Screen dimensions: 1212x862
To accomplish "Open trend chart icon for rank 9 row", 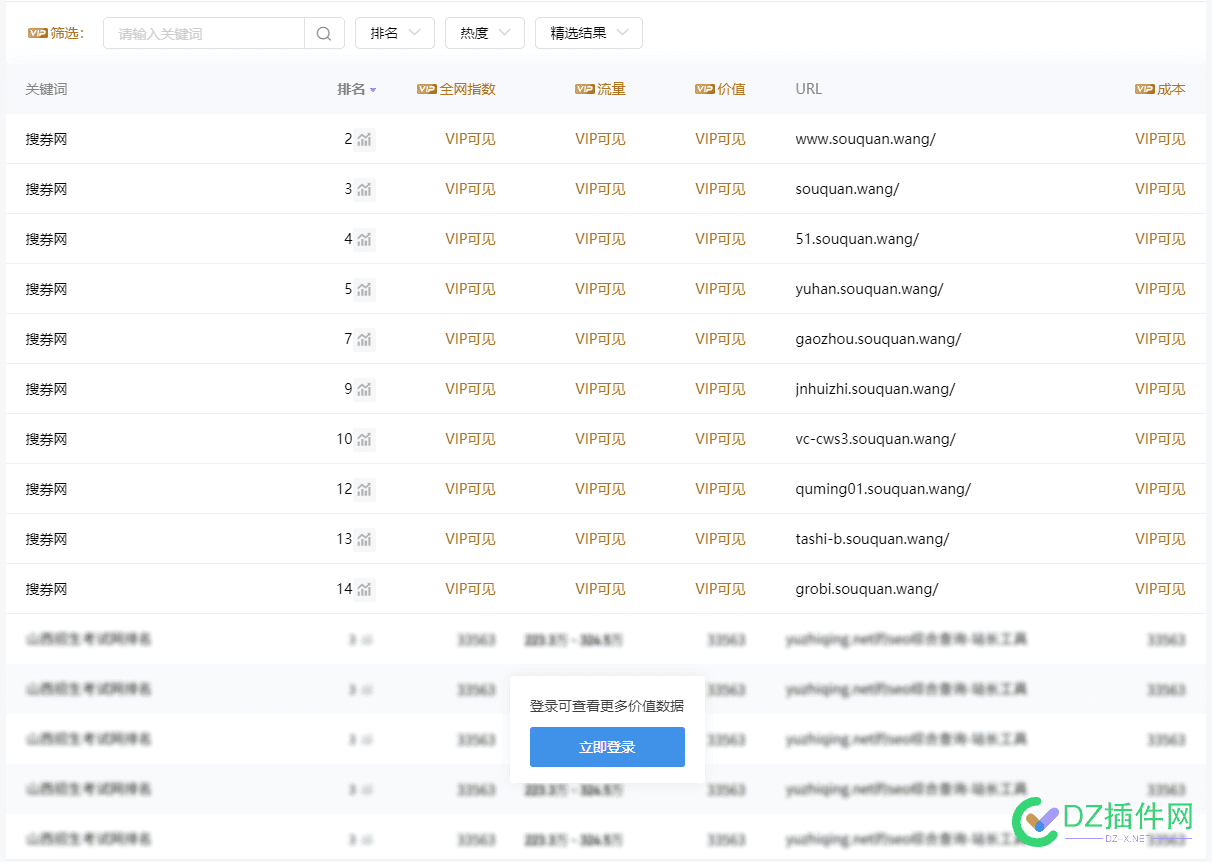I will [x=365, y=389].
